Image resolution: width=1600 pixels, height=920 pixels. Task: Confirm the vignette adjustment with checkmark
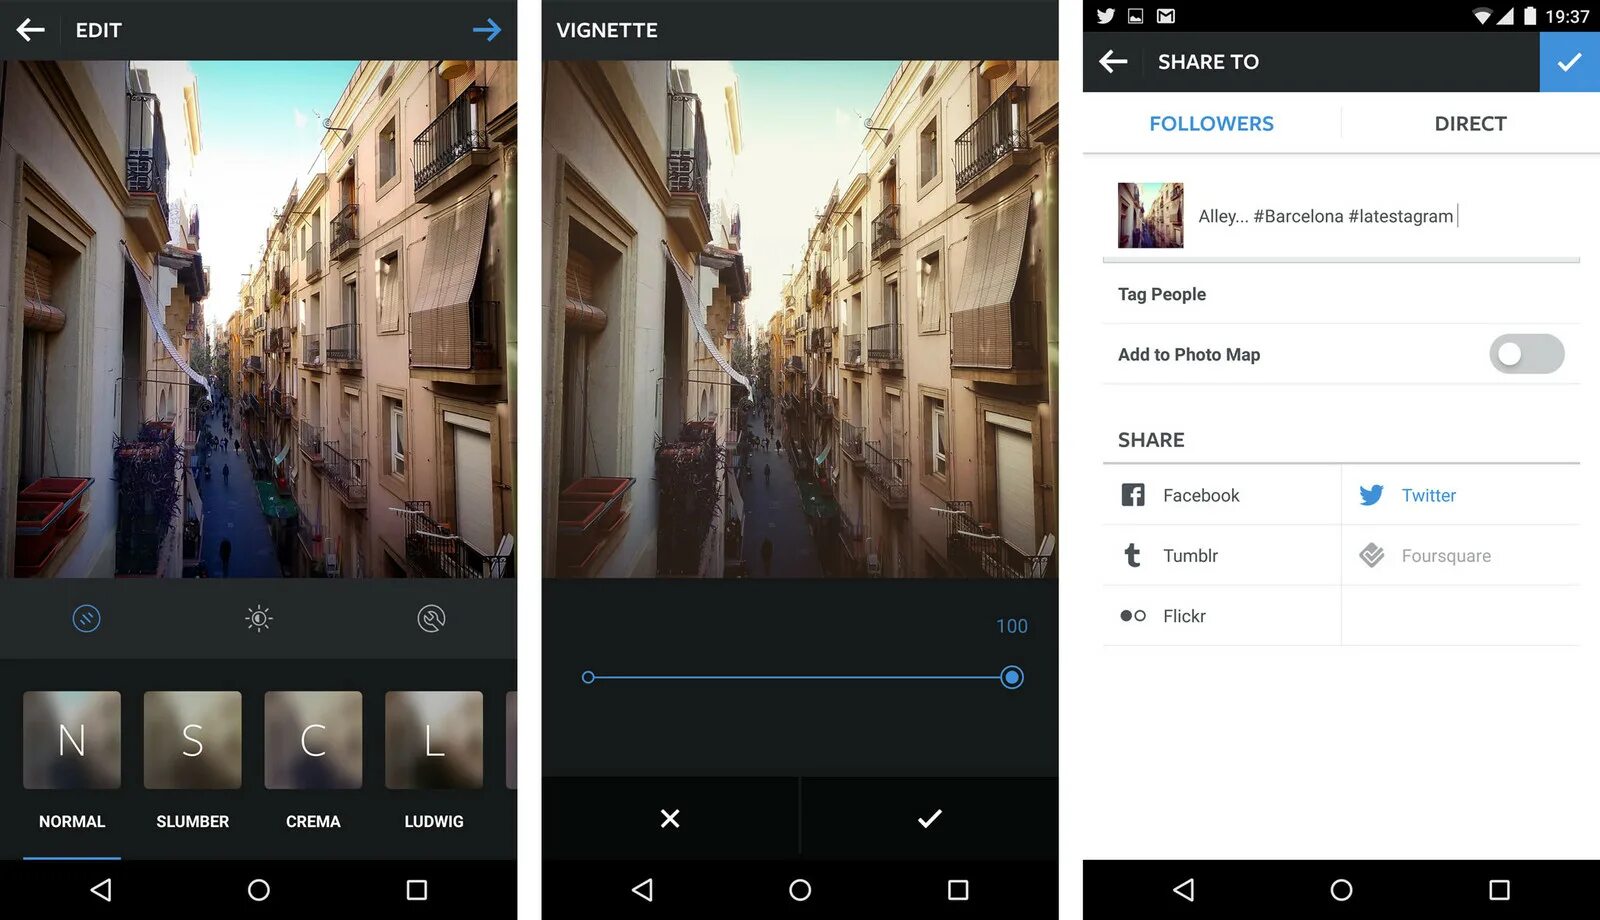[x=930, y=819]
